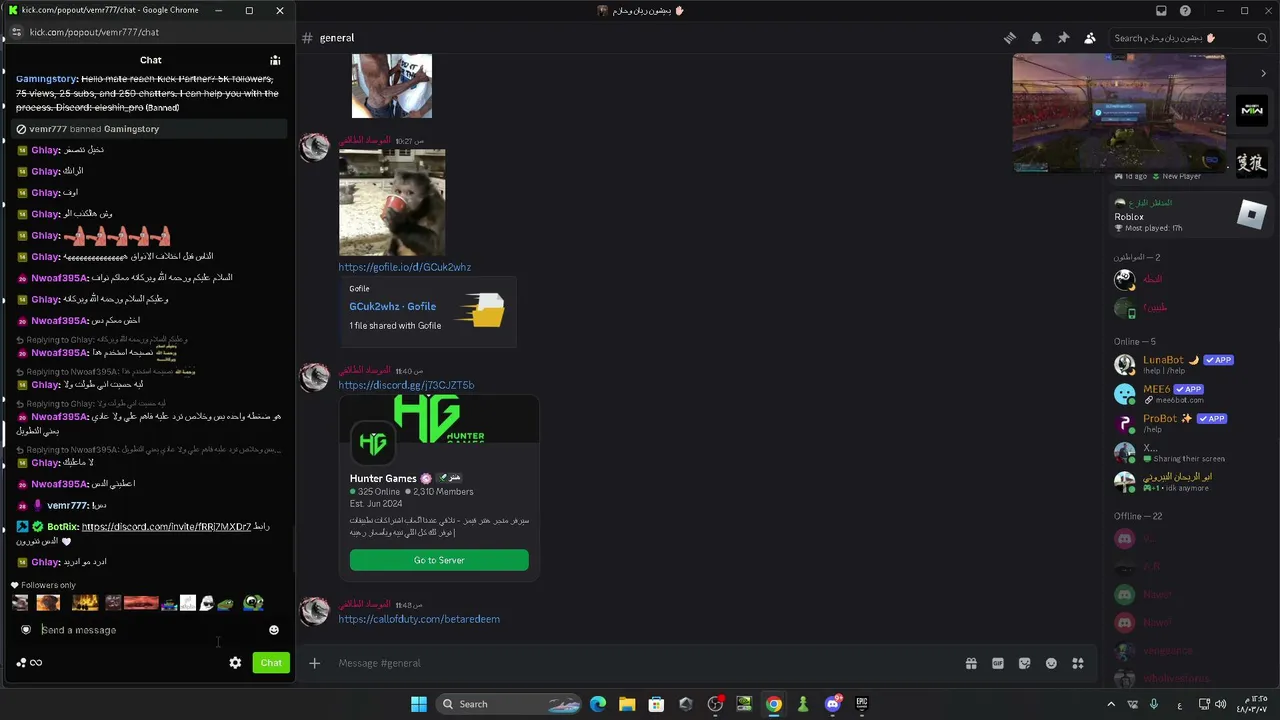Open the Roblox activity card

[1191, 215]
